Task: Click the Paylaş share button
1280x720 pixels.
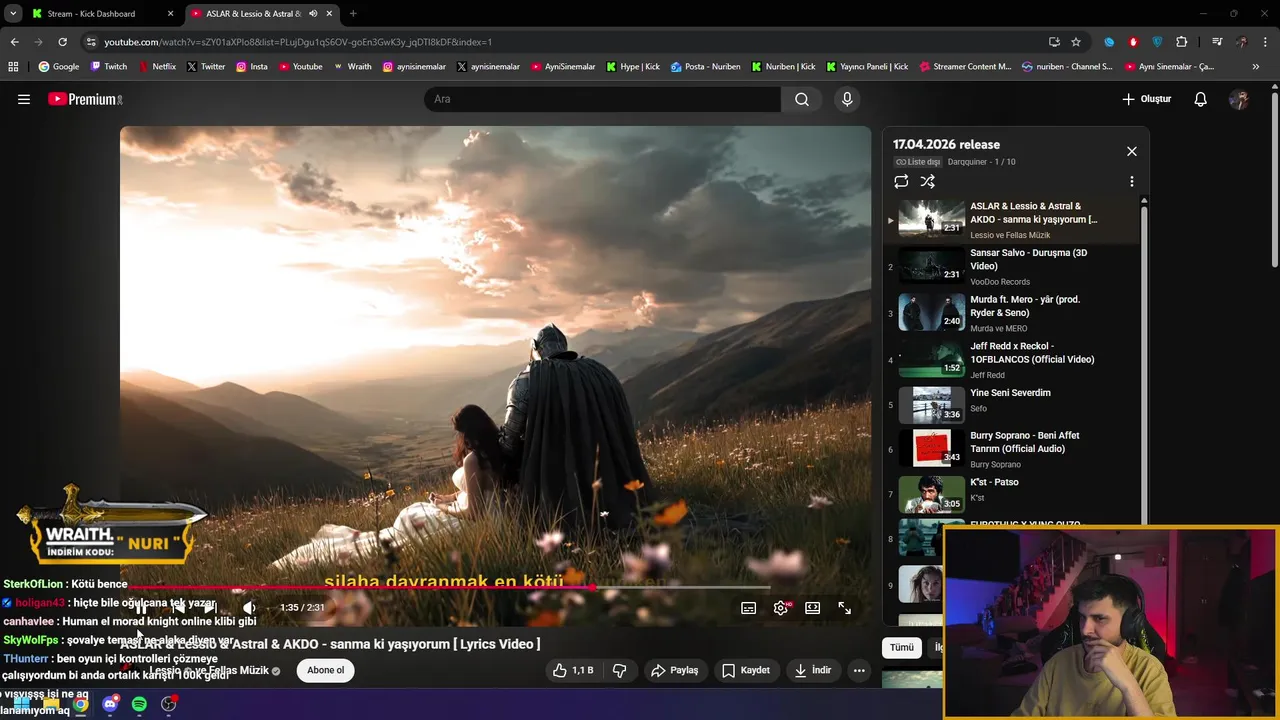Action: 675,670
